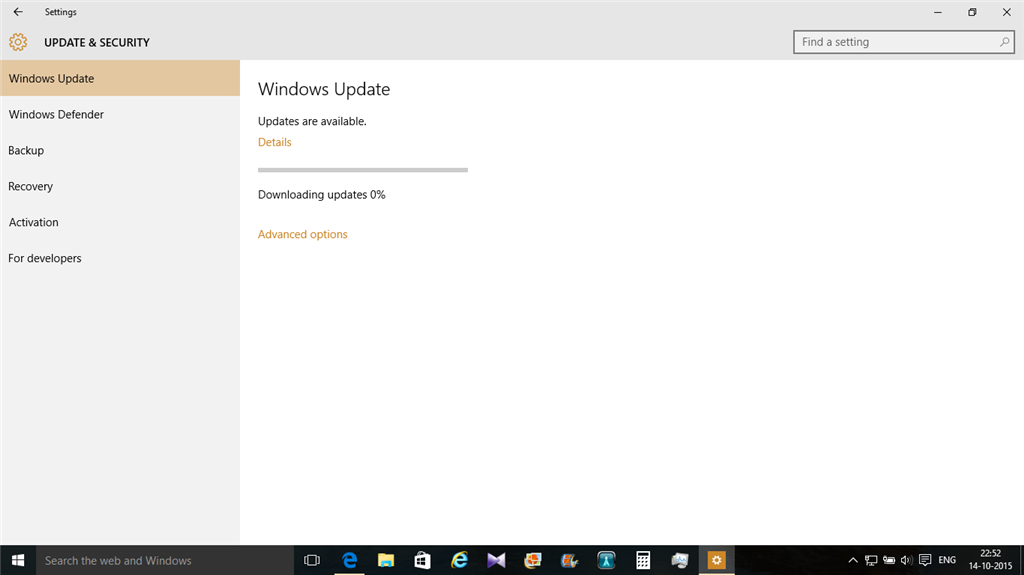Image resolution: width=1024 pixels, height=575 pixels.
Task: Click the Search the web and Windows box
Action: click(x=165, y=560)
